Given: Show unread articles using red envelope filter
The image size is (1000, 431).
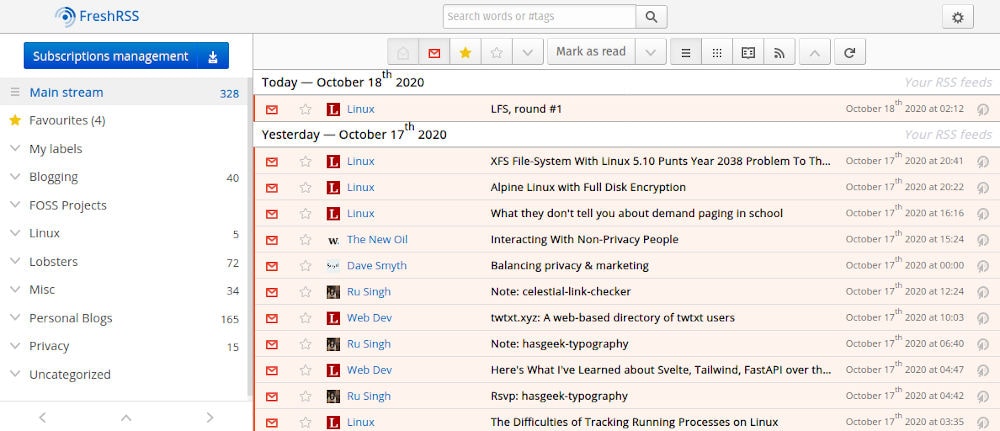Looking at the screenshot, I should (x=433, y=52).
